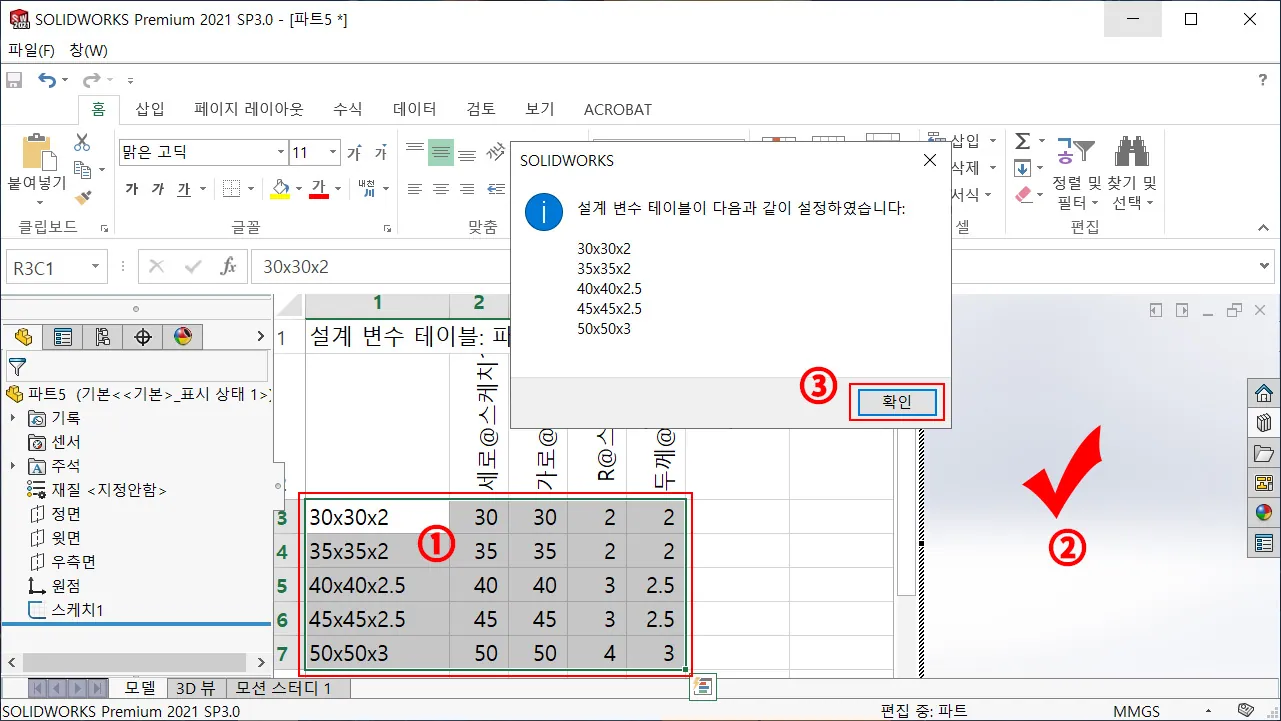The image size is (1281, 721).
Task: Click the yellow fill color swatch
Action: [x=280, y=188]
